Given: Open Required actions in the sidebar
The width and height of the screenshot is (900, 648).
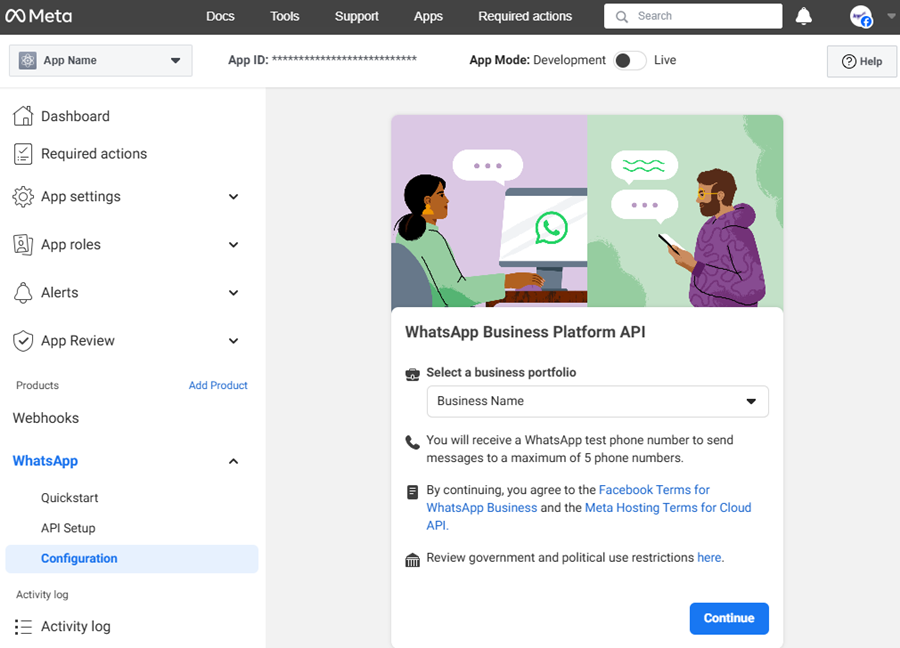Looking at the screenshot, I should click(x=94, y=154).
